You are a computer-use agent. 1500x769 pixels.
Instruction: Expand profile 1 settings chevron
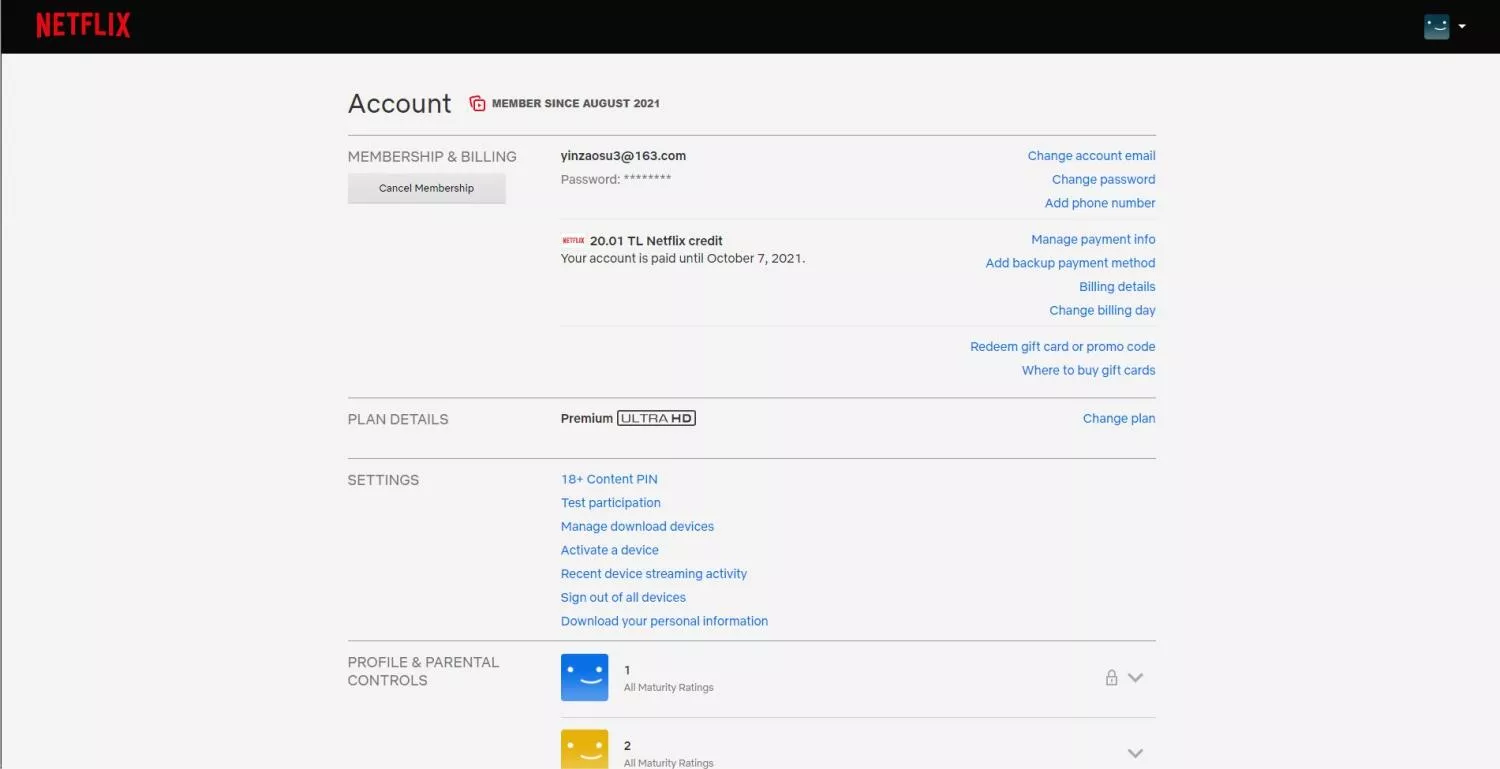1135,677
